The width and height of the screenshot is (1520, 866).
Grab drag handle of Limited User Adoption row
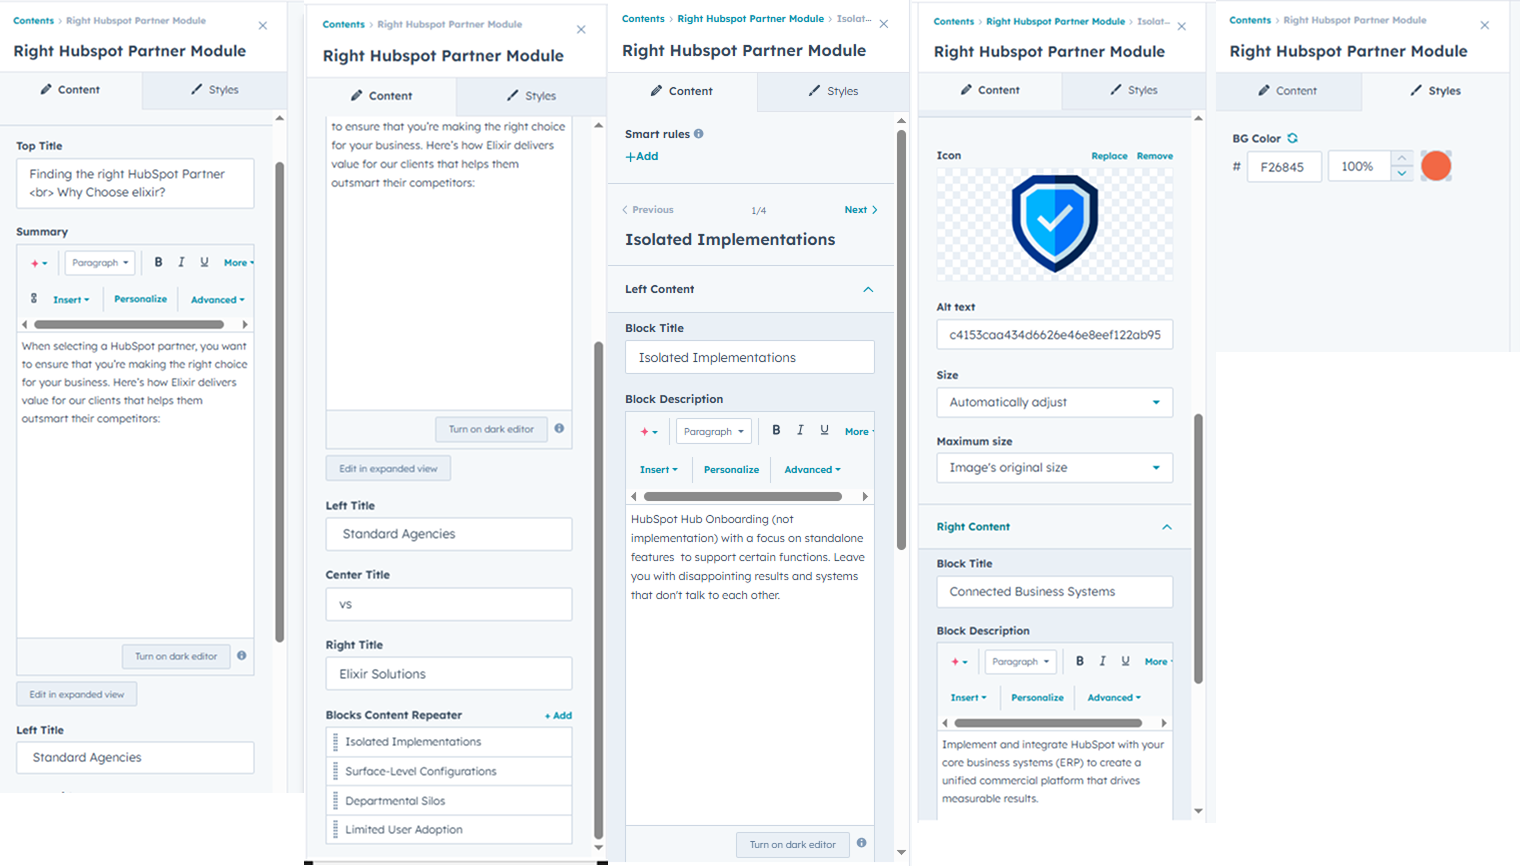click(335, 829)
